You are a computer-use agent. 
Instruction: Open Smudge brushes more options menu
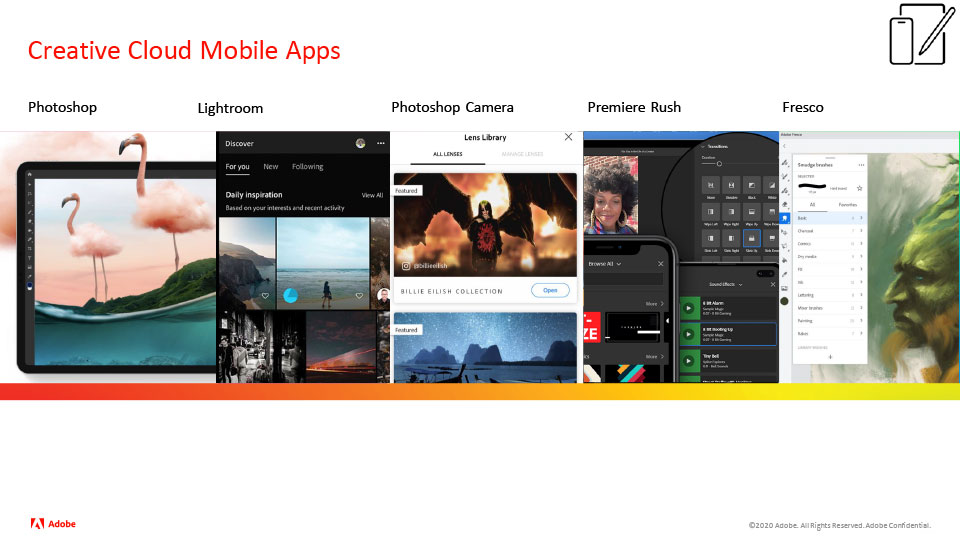tap(861, 164)
